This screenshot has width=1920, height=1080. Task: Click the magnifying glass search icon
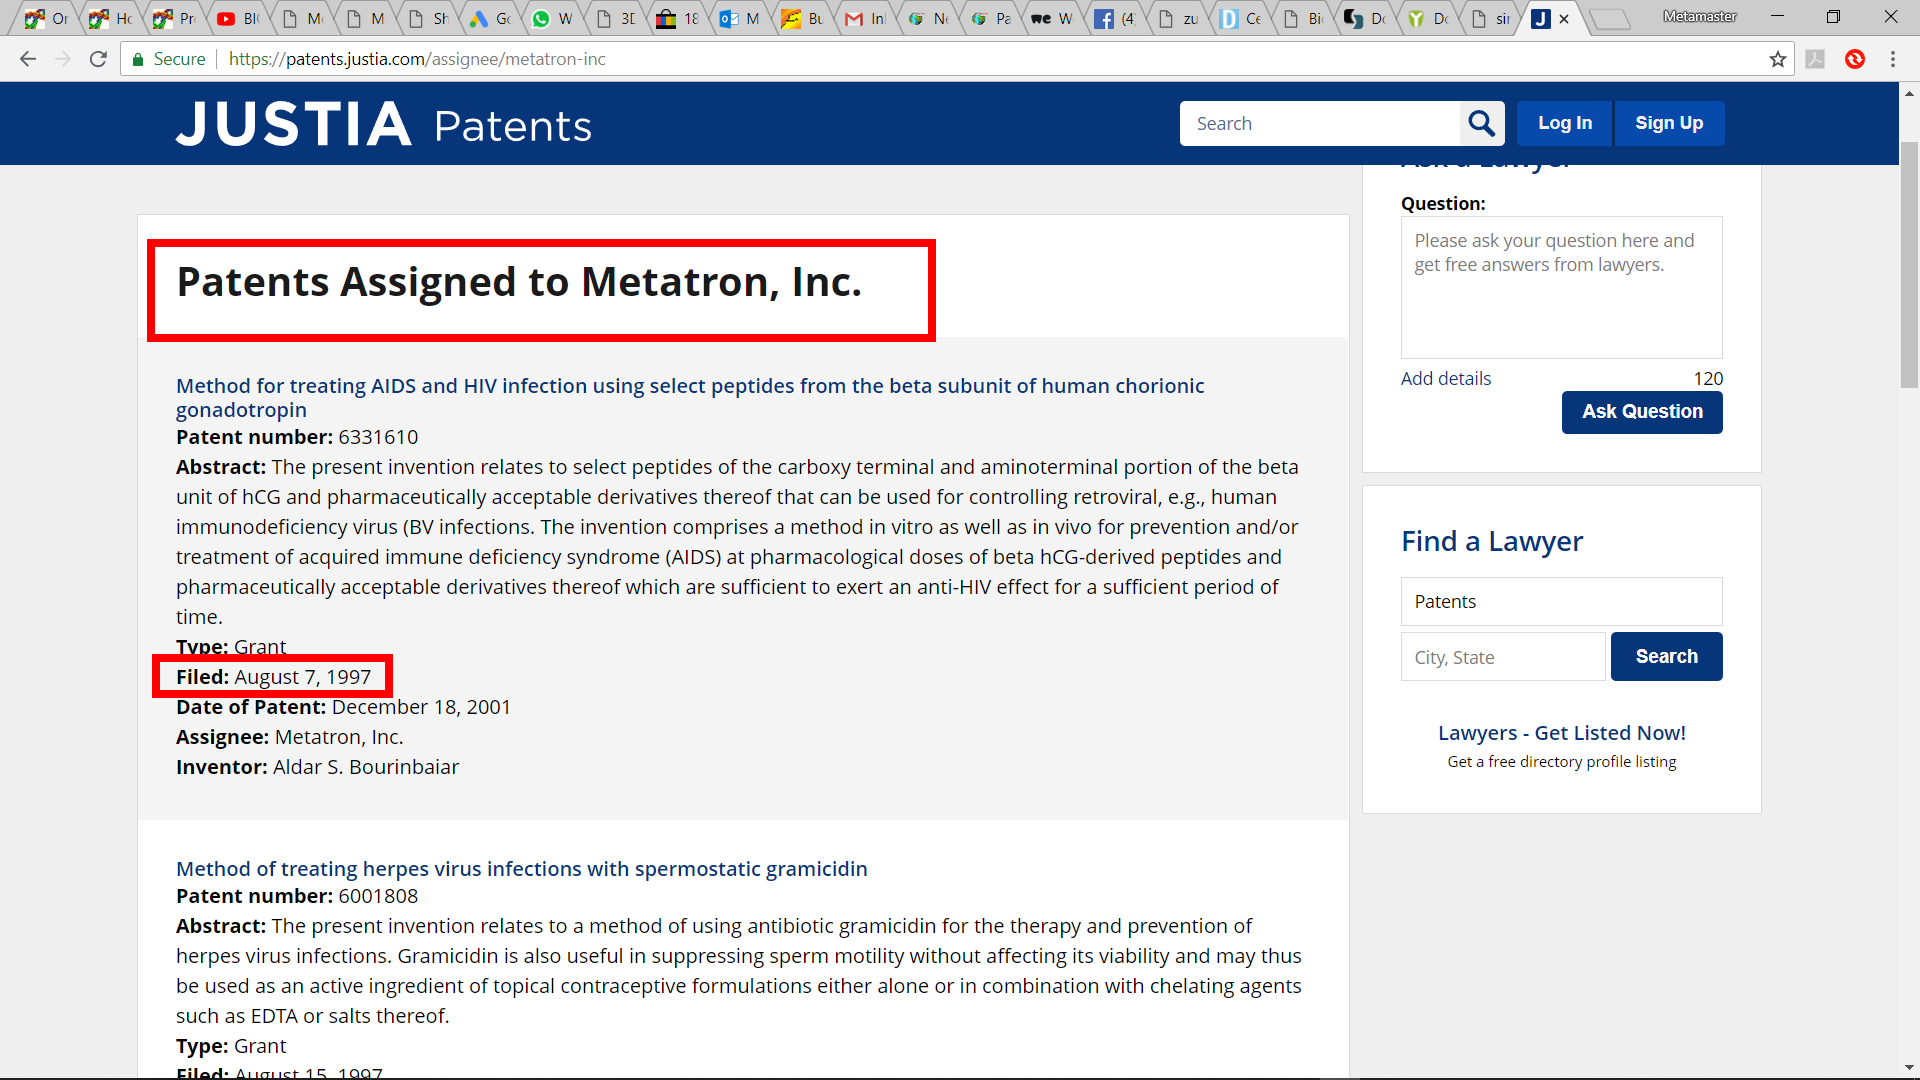pos(1481,124)
